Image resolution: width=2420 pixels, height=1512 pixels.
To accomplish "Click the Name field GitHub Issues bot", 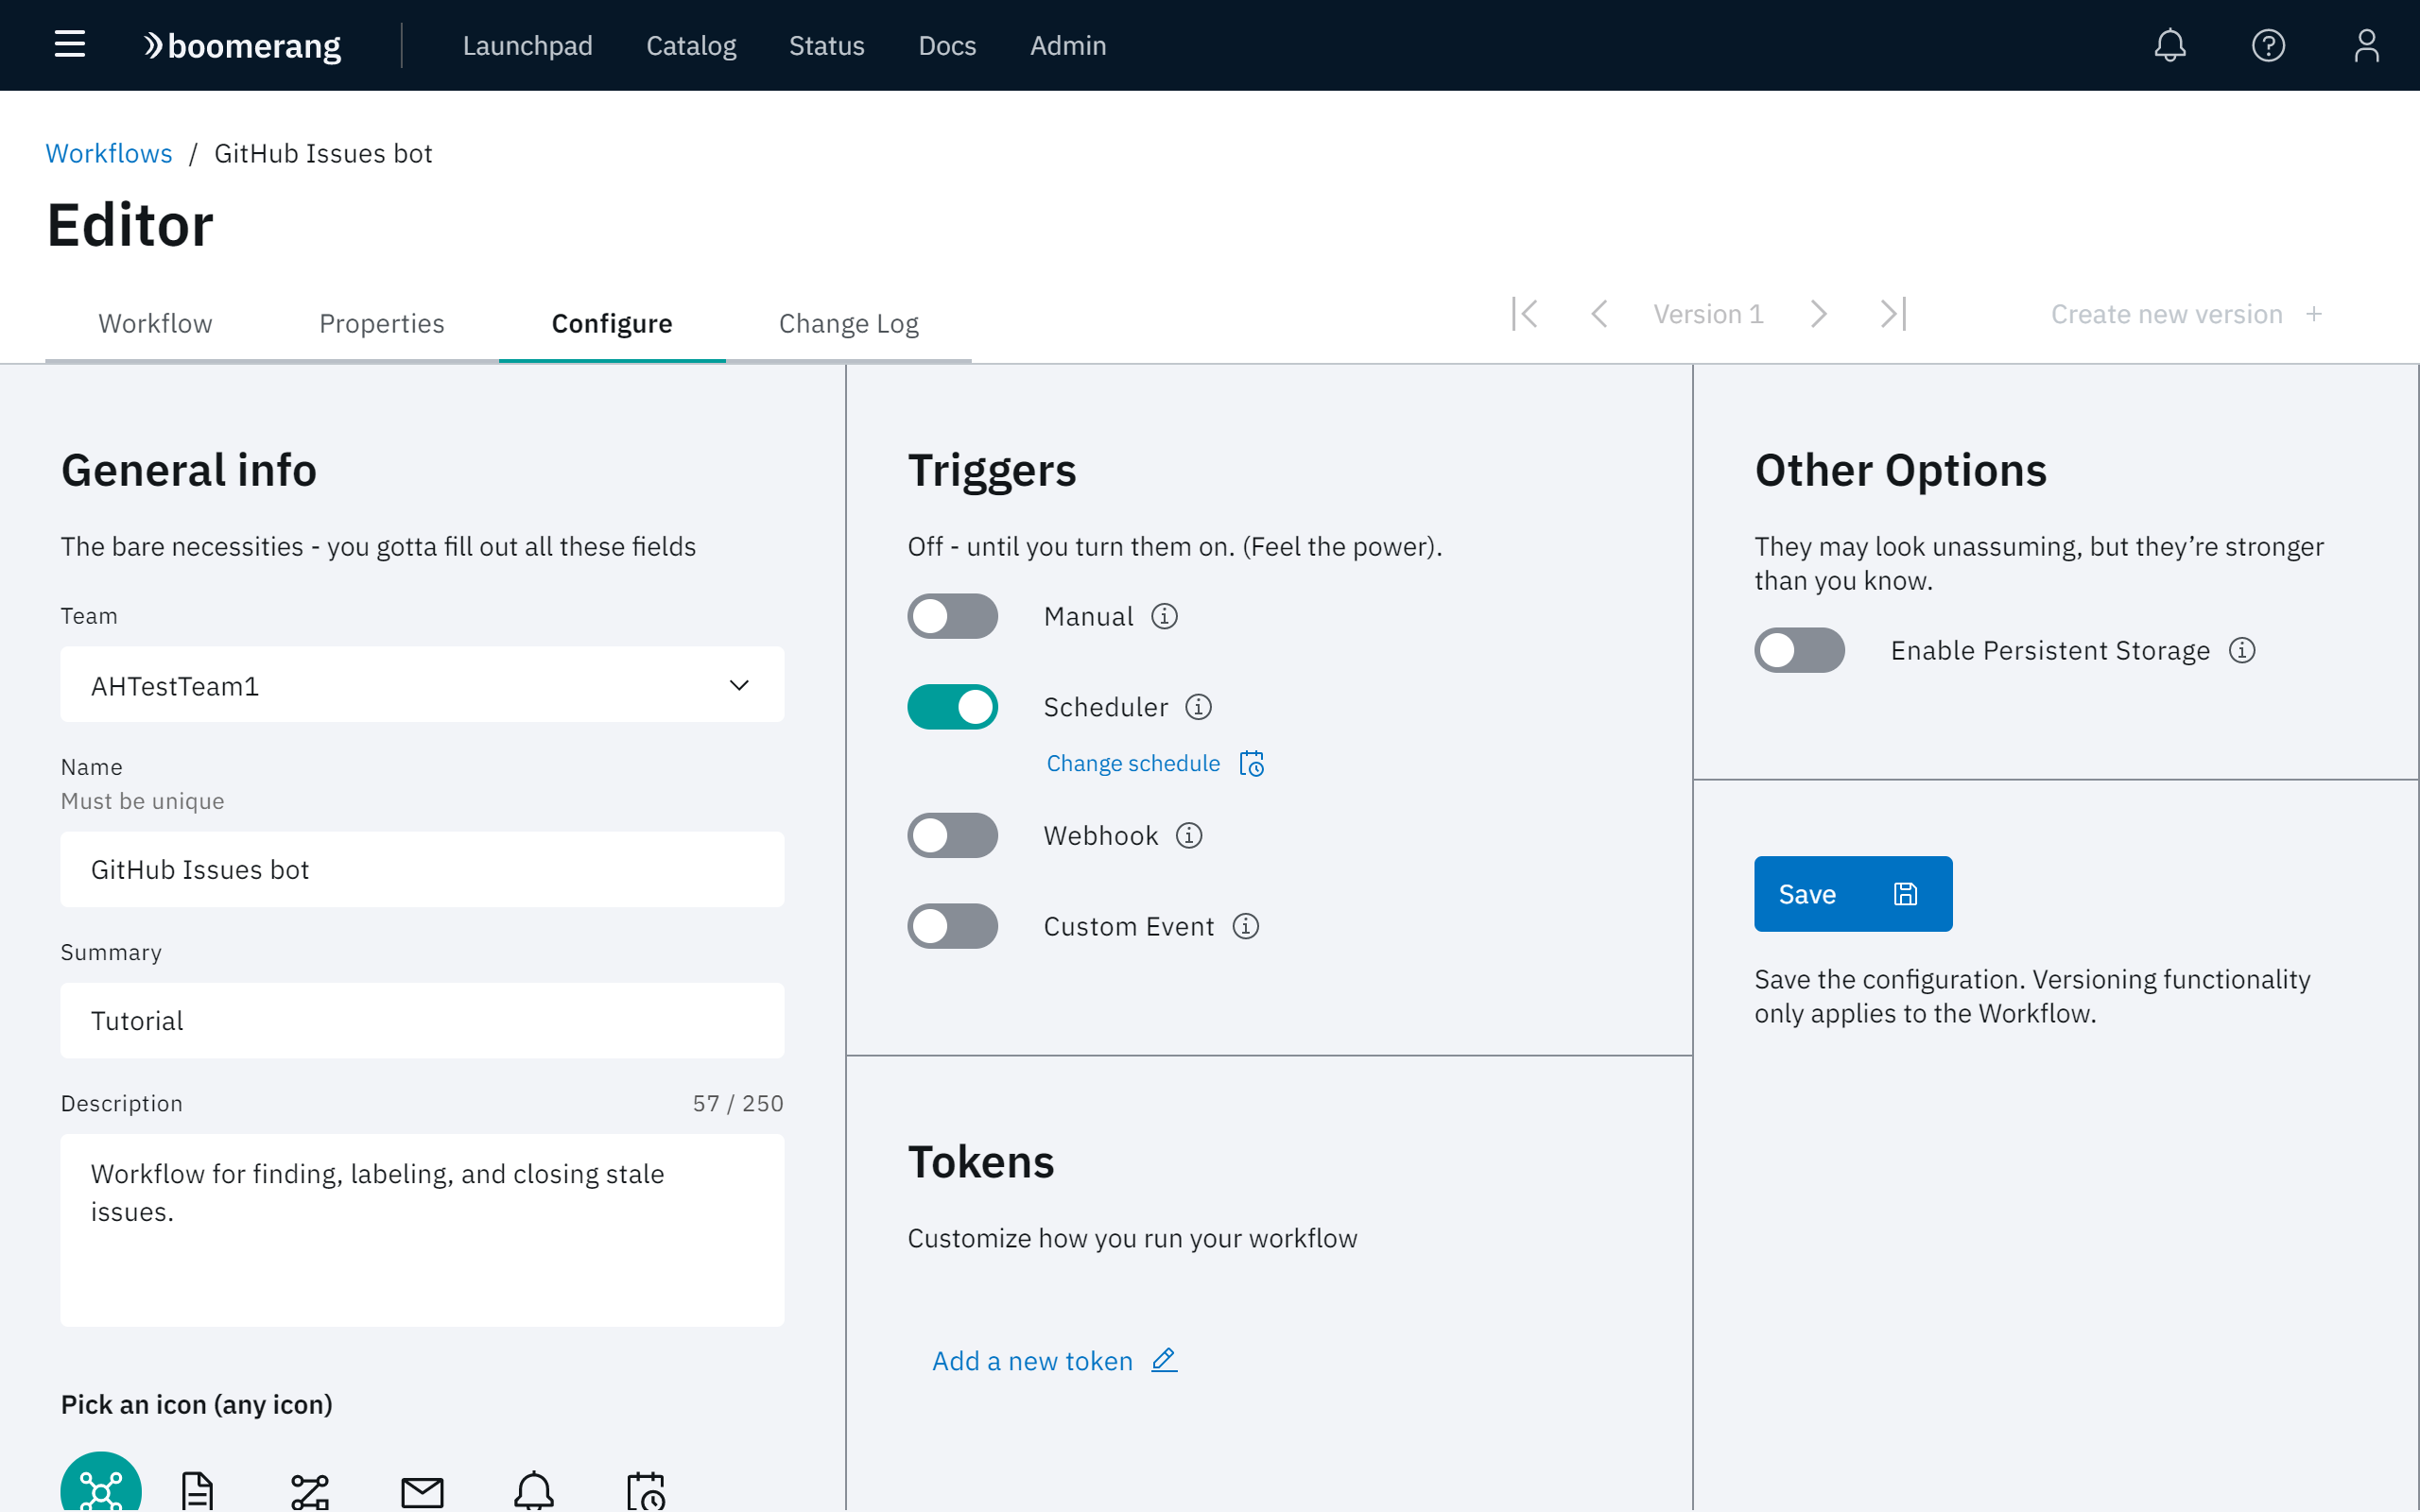I will tap(422, 869).
